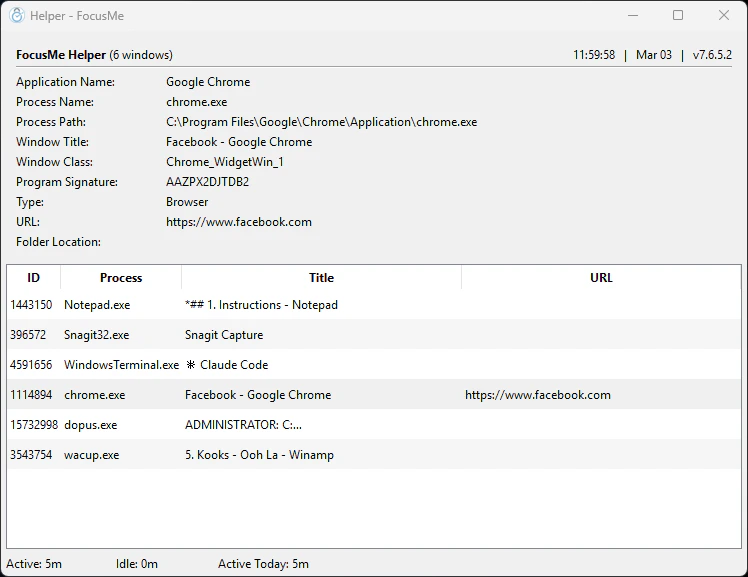This screenshot has height=577, width=748.
Task: Click the '*## 1. Instructions - Notepad' title
Action: click(x=261, y=305)
